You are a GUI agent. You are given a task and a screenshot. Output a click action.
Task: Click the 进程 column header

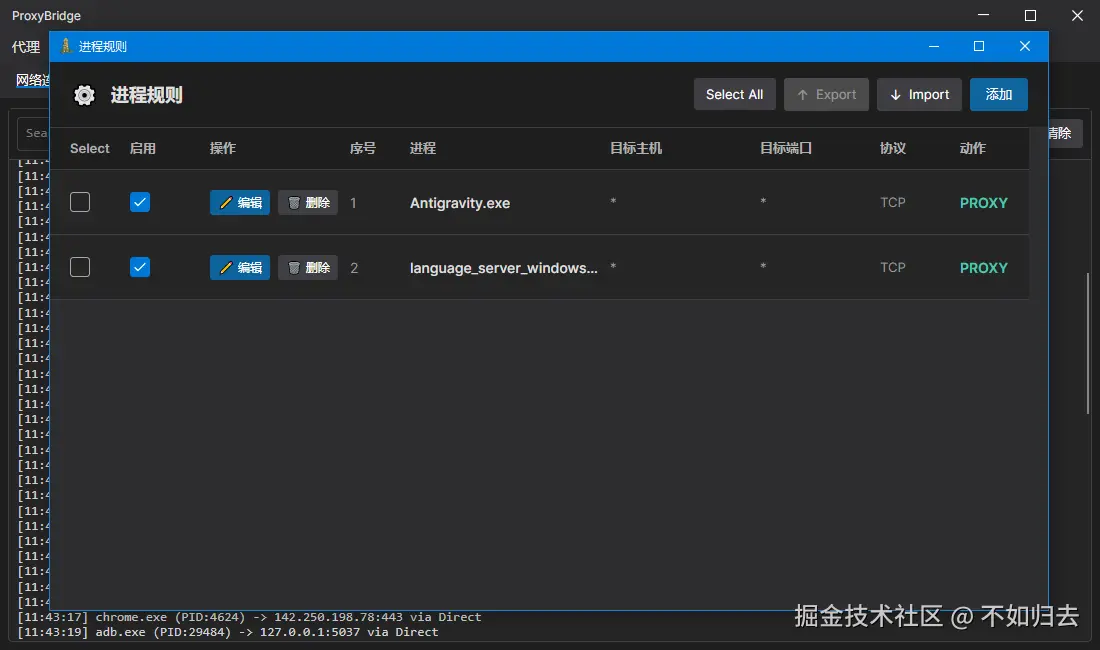point(423,148)
